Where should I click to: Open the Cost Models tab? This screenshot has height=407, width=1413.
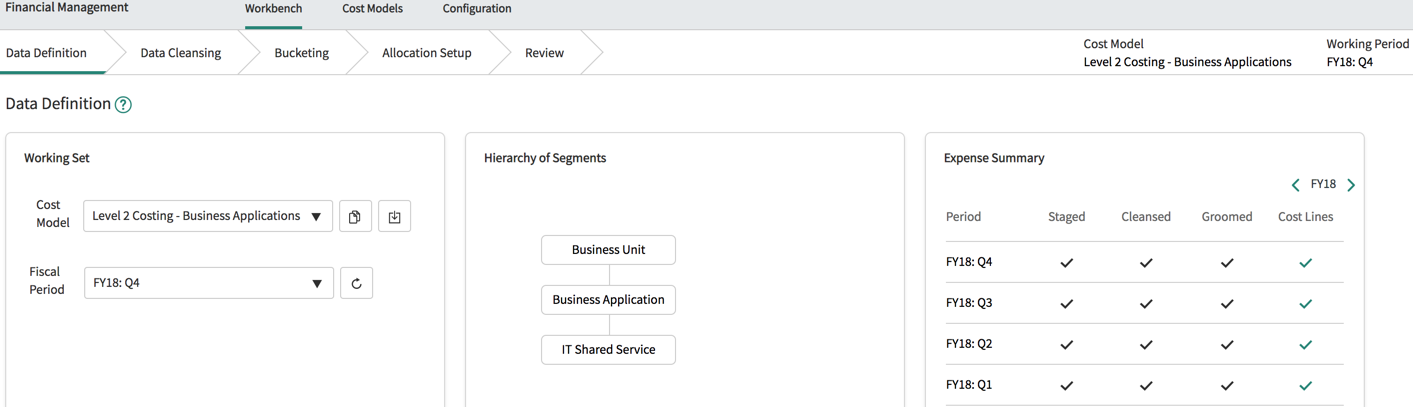[372, 9]
